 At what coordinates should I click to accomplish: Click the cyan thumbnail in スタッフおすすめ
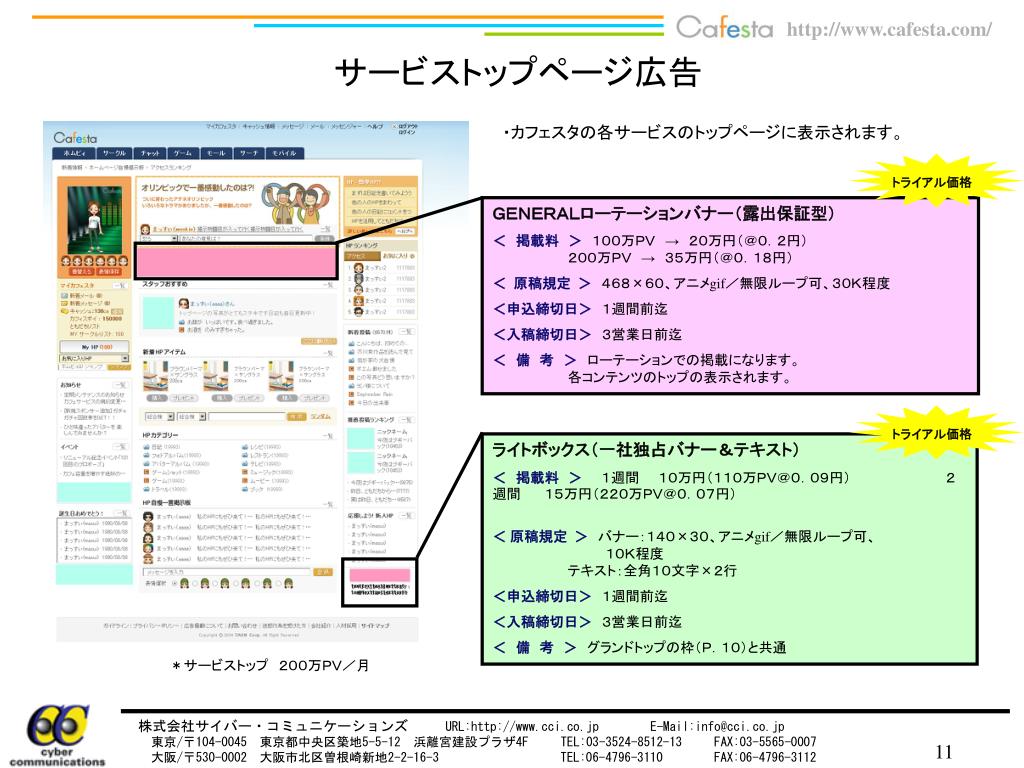click(158, 313)
